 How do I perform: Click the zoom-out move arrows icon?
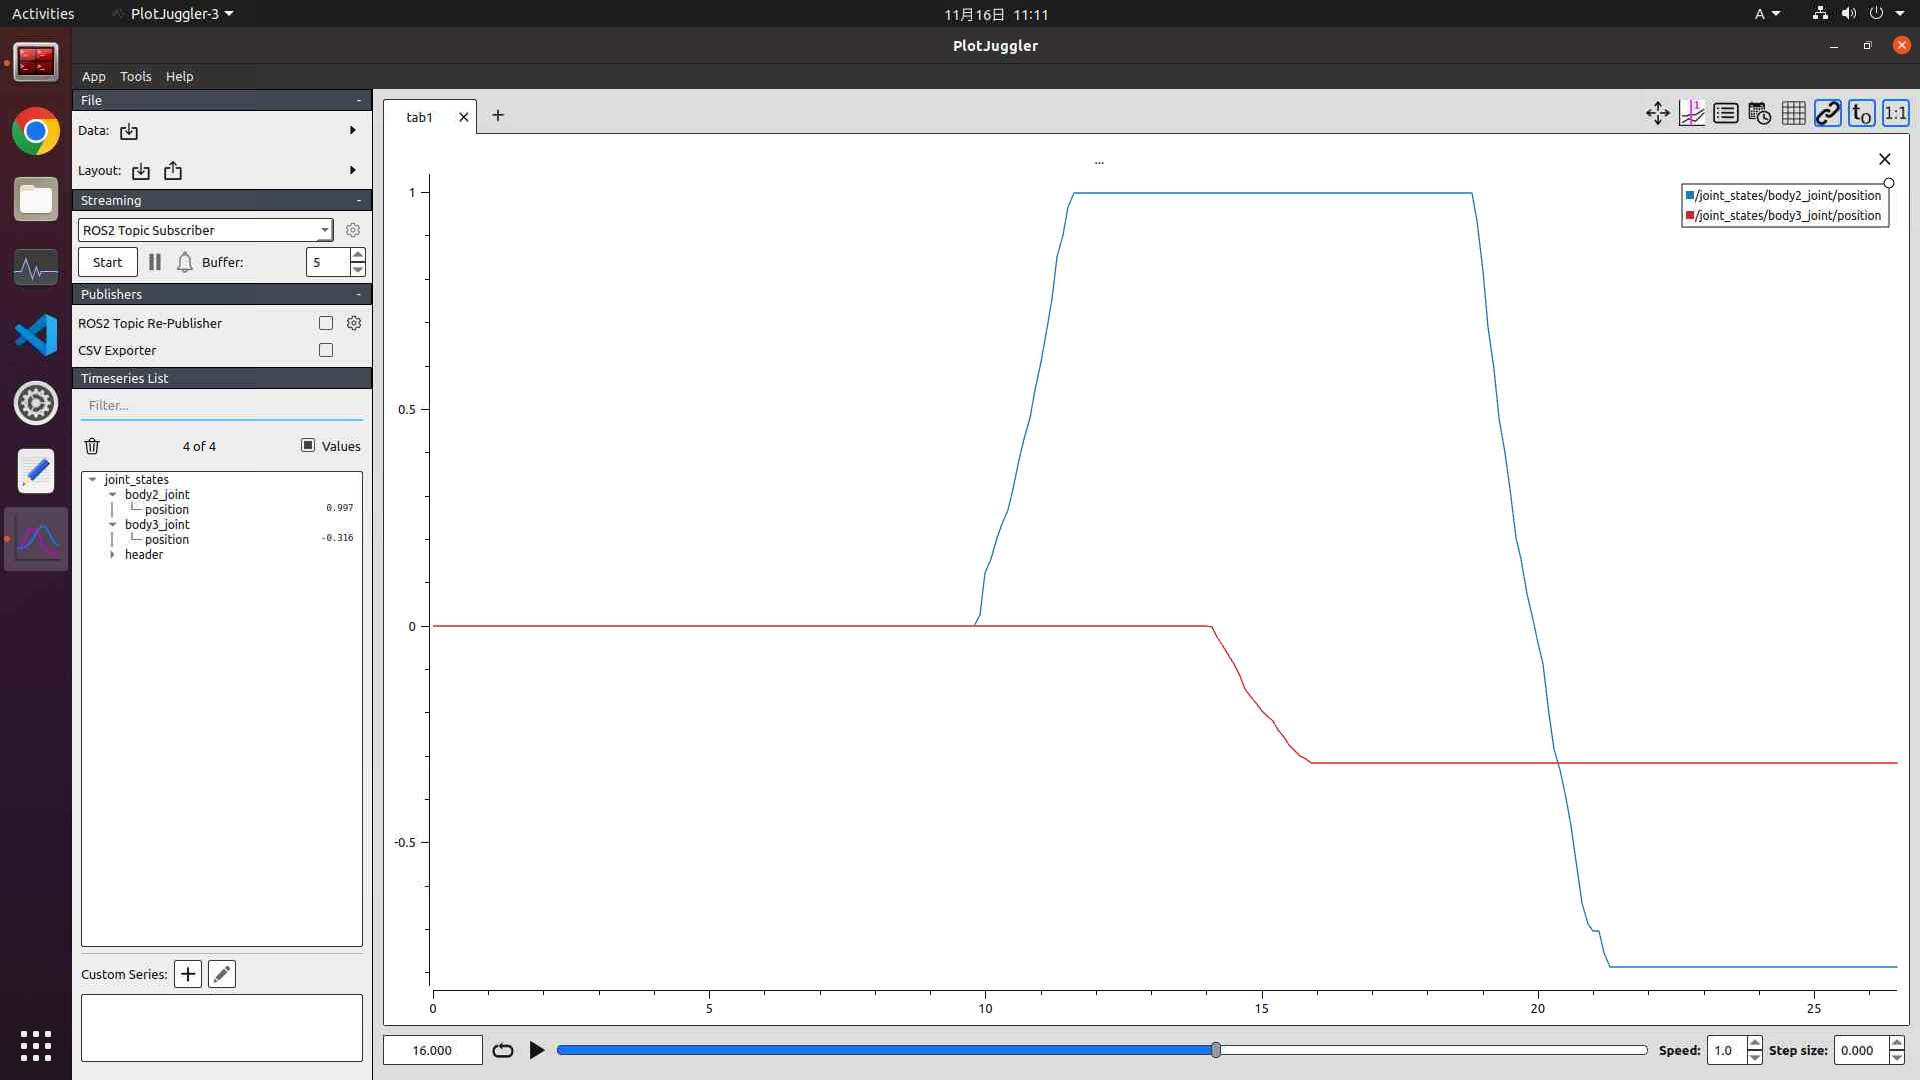point(1657,114)
